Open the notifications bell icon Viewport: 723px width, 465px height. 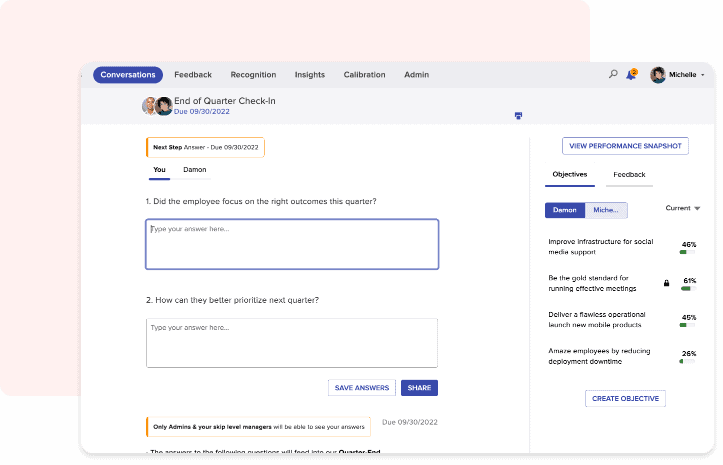point(631,75)
